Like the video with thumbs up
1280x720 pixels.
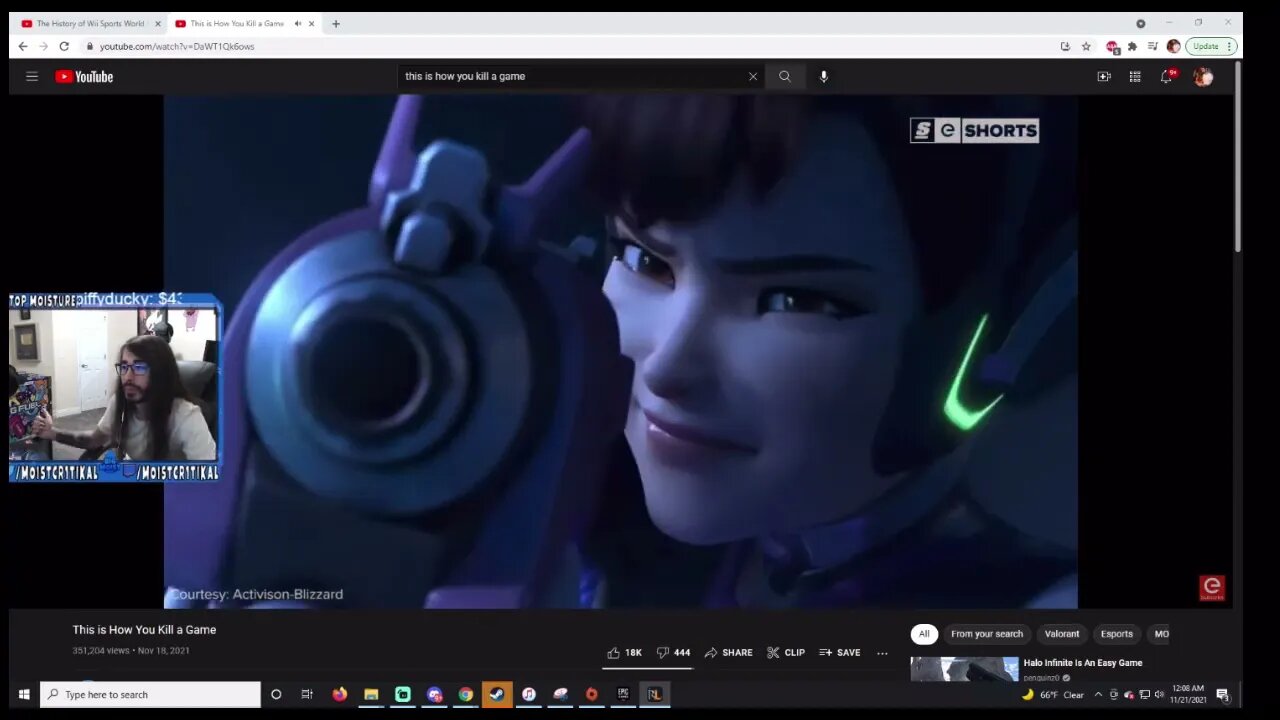coord(624,652)
